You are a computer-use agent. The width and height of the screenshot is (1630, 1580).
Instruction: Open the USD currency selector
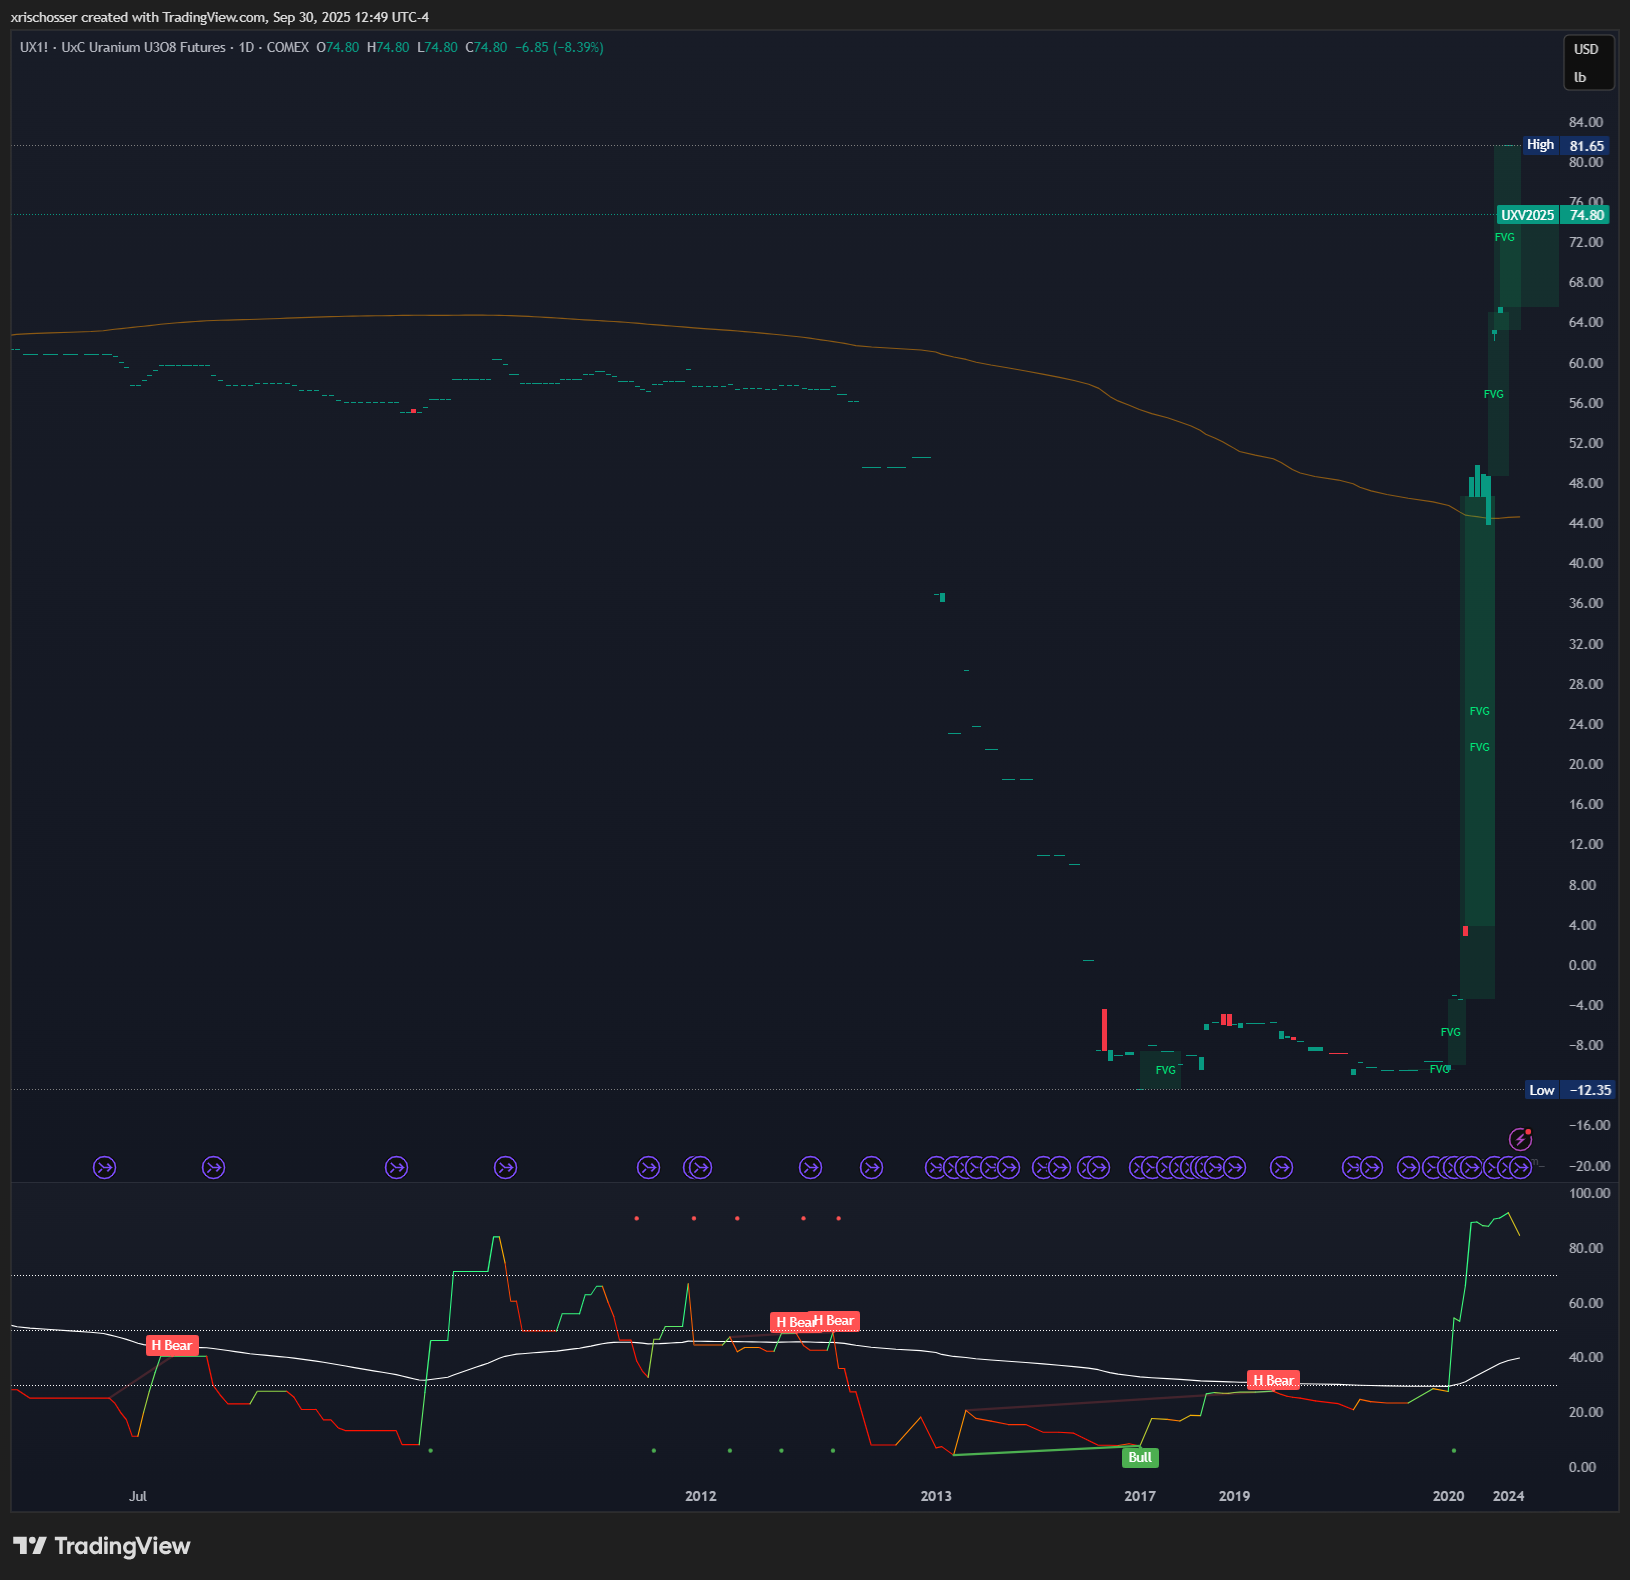[1587, 49]
